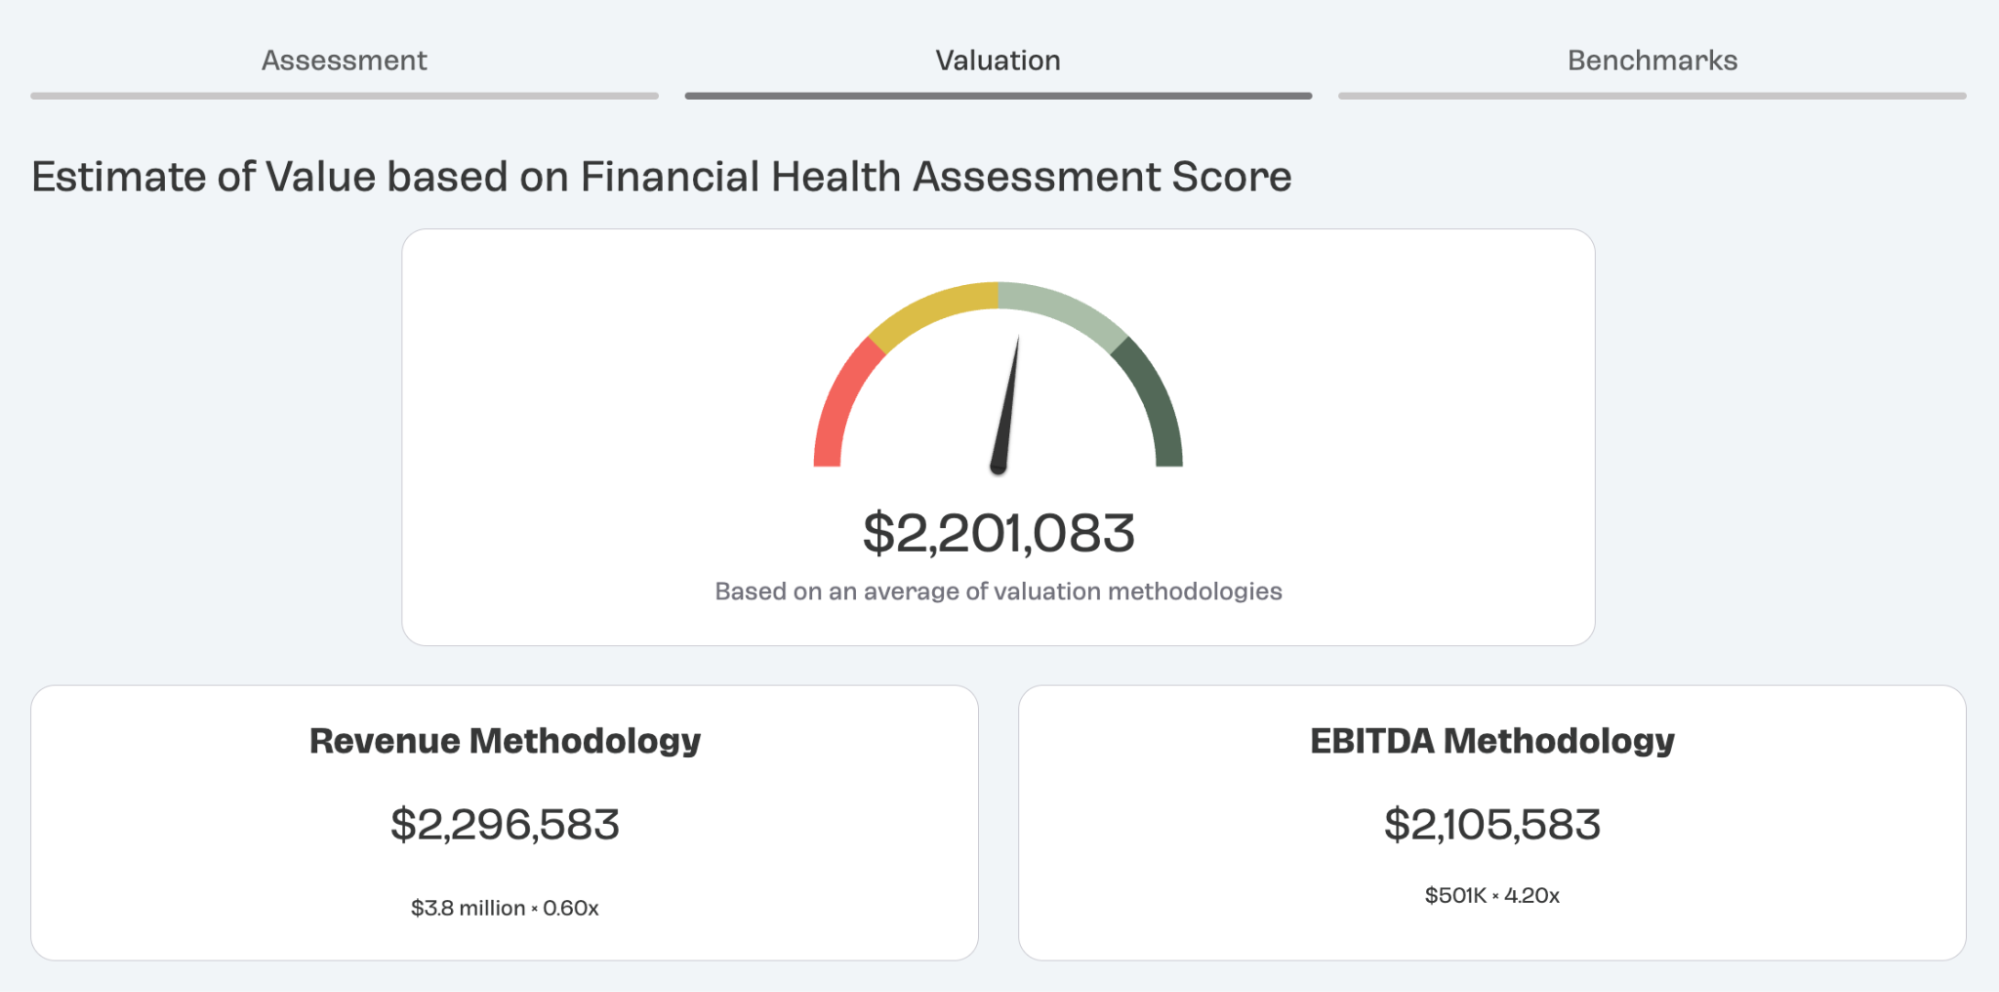The image size is (1999, 992).
Task: Open the Benchmarks tab
Action: click(1652, 61)
